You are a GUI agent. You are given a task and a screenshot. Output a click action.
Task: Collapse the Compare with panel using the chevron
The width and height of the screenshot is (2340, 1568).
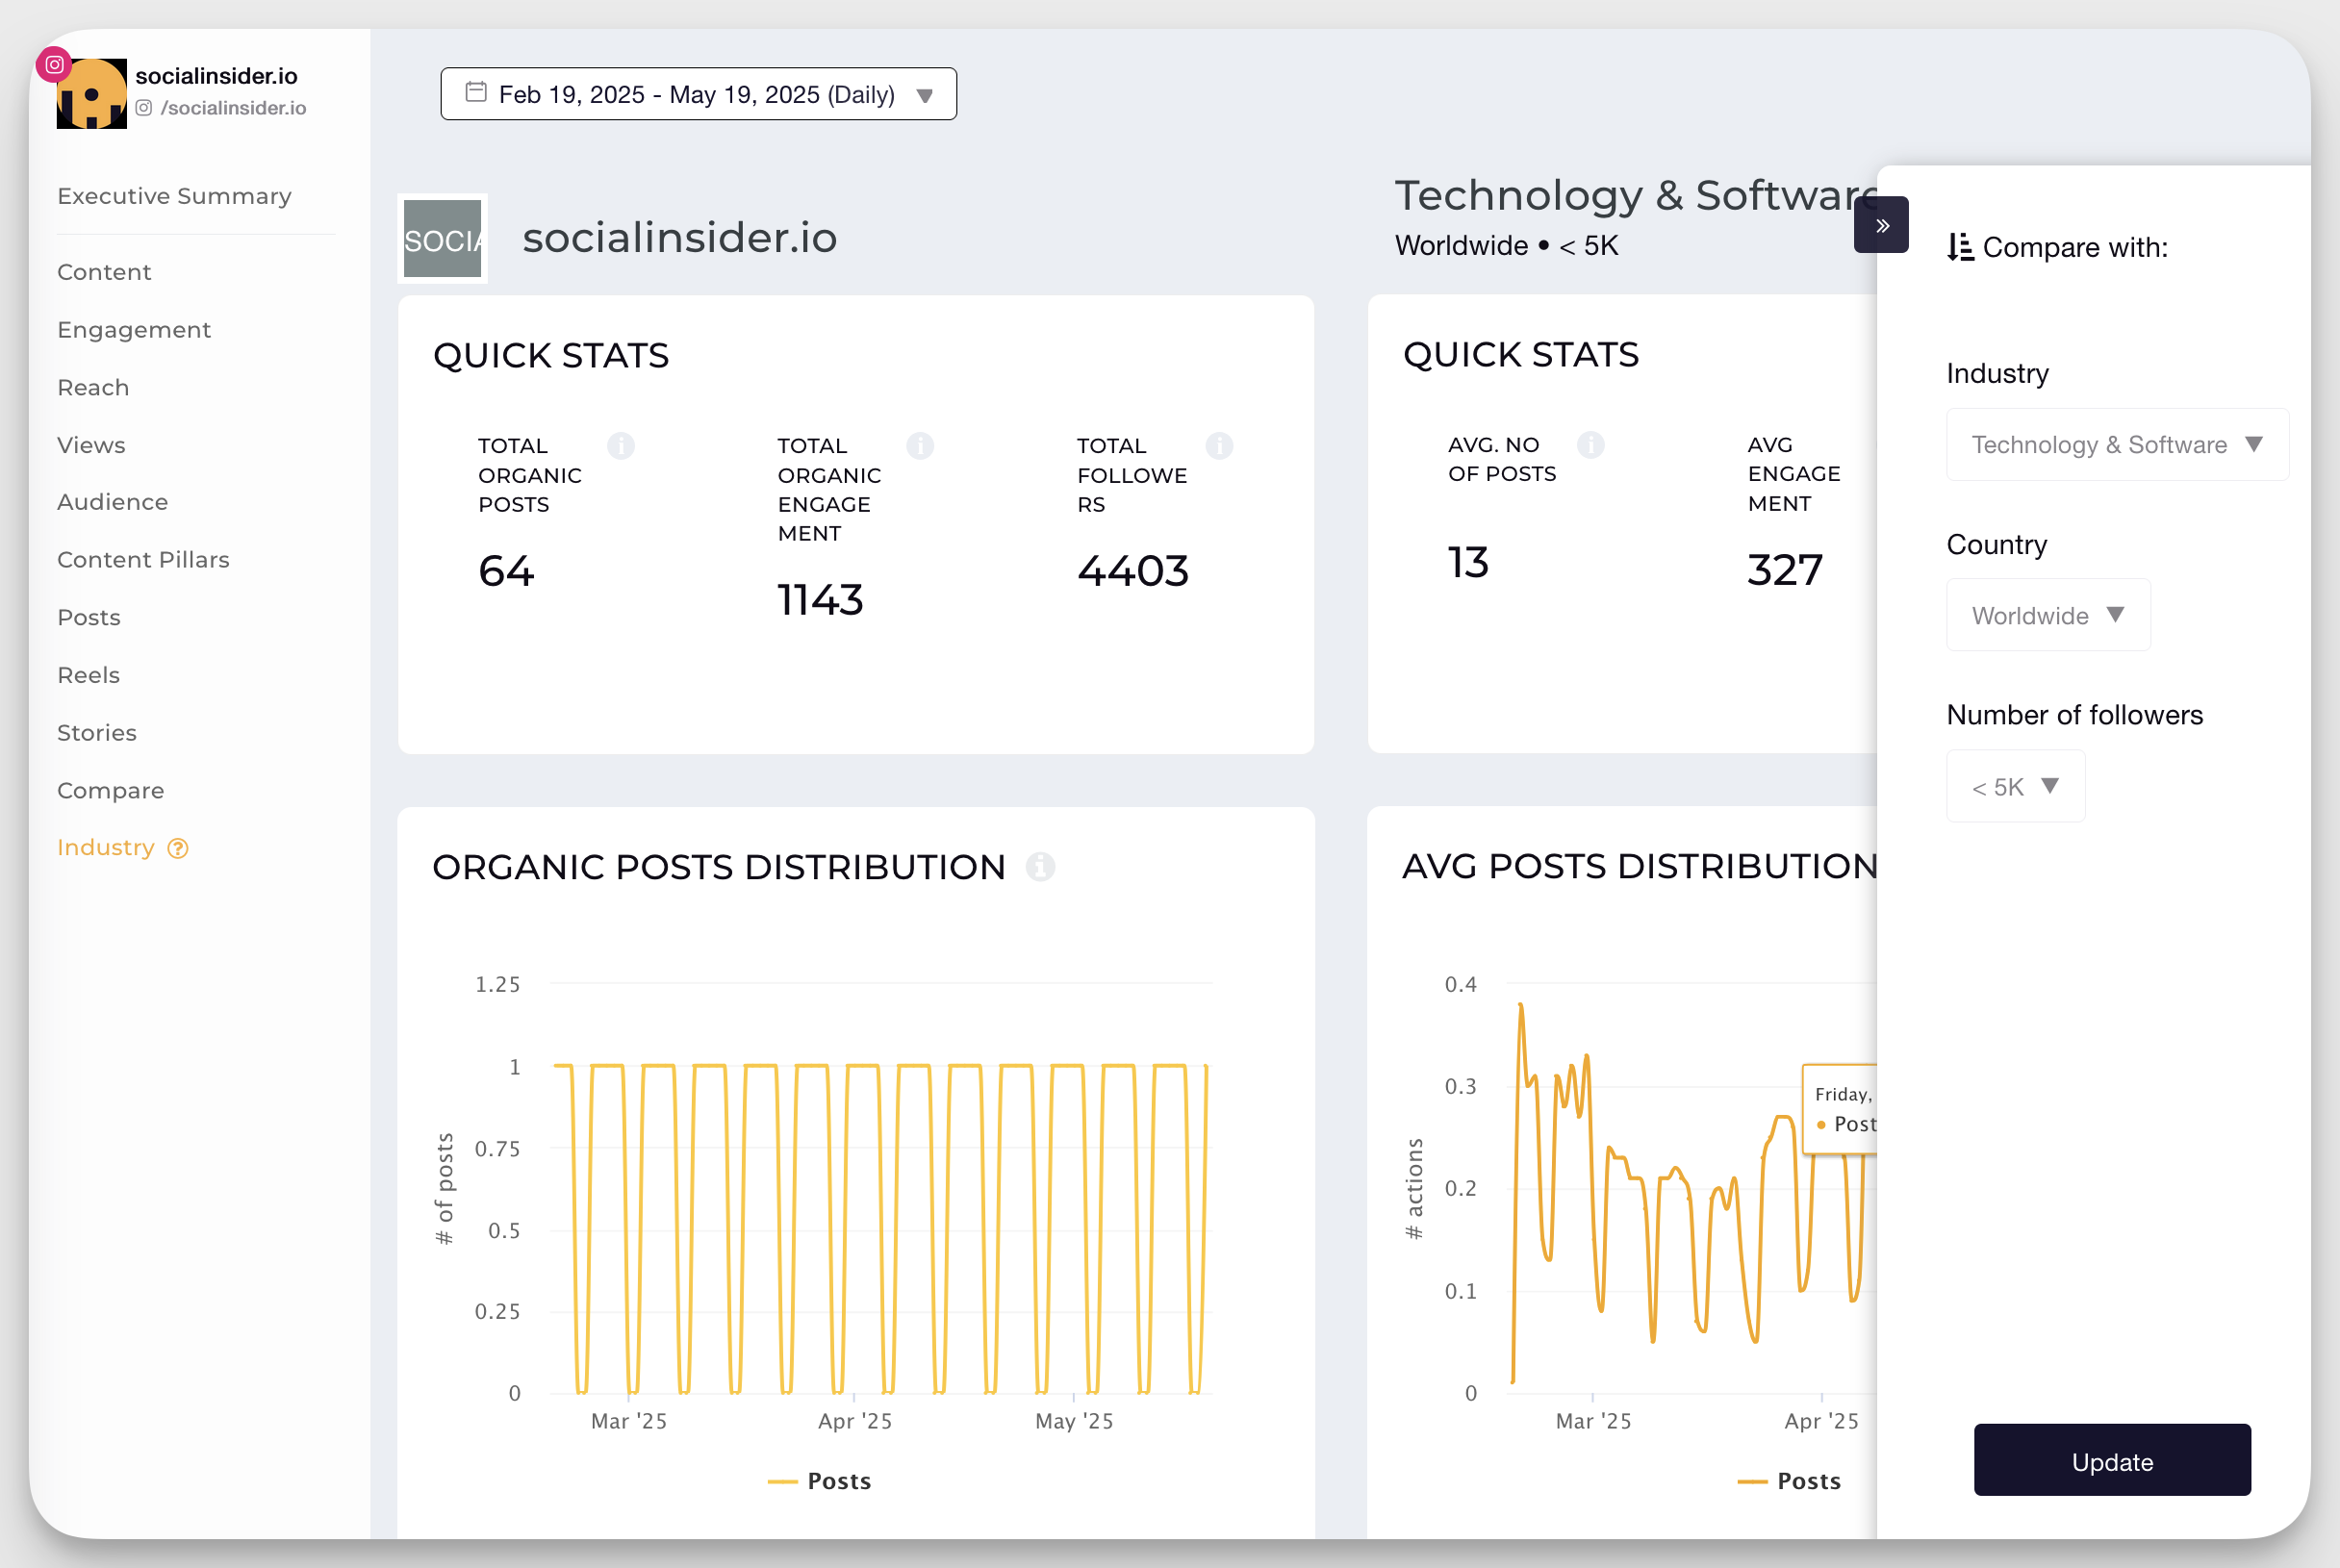(x=1882, y=224)
